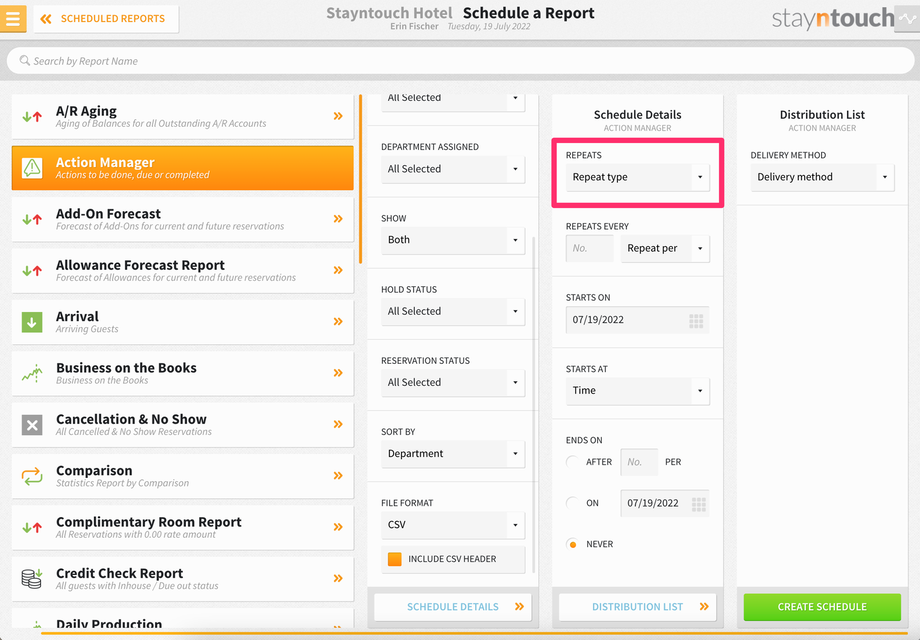The image size is (920, 640).
Task: Click the chevron on Add-On Forecast row
Action: pyautogui.click(x=338, y=219)
